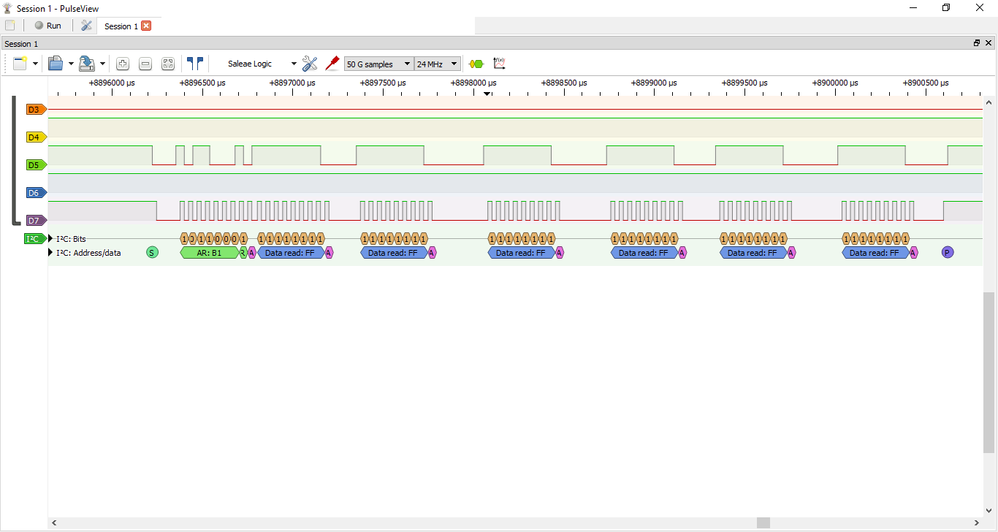
Task: Zoom to fit the capture
Action: click(167, 64)
